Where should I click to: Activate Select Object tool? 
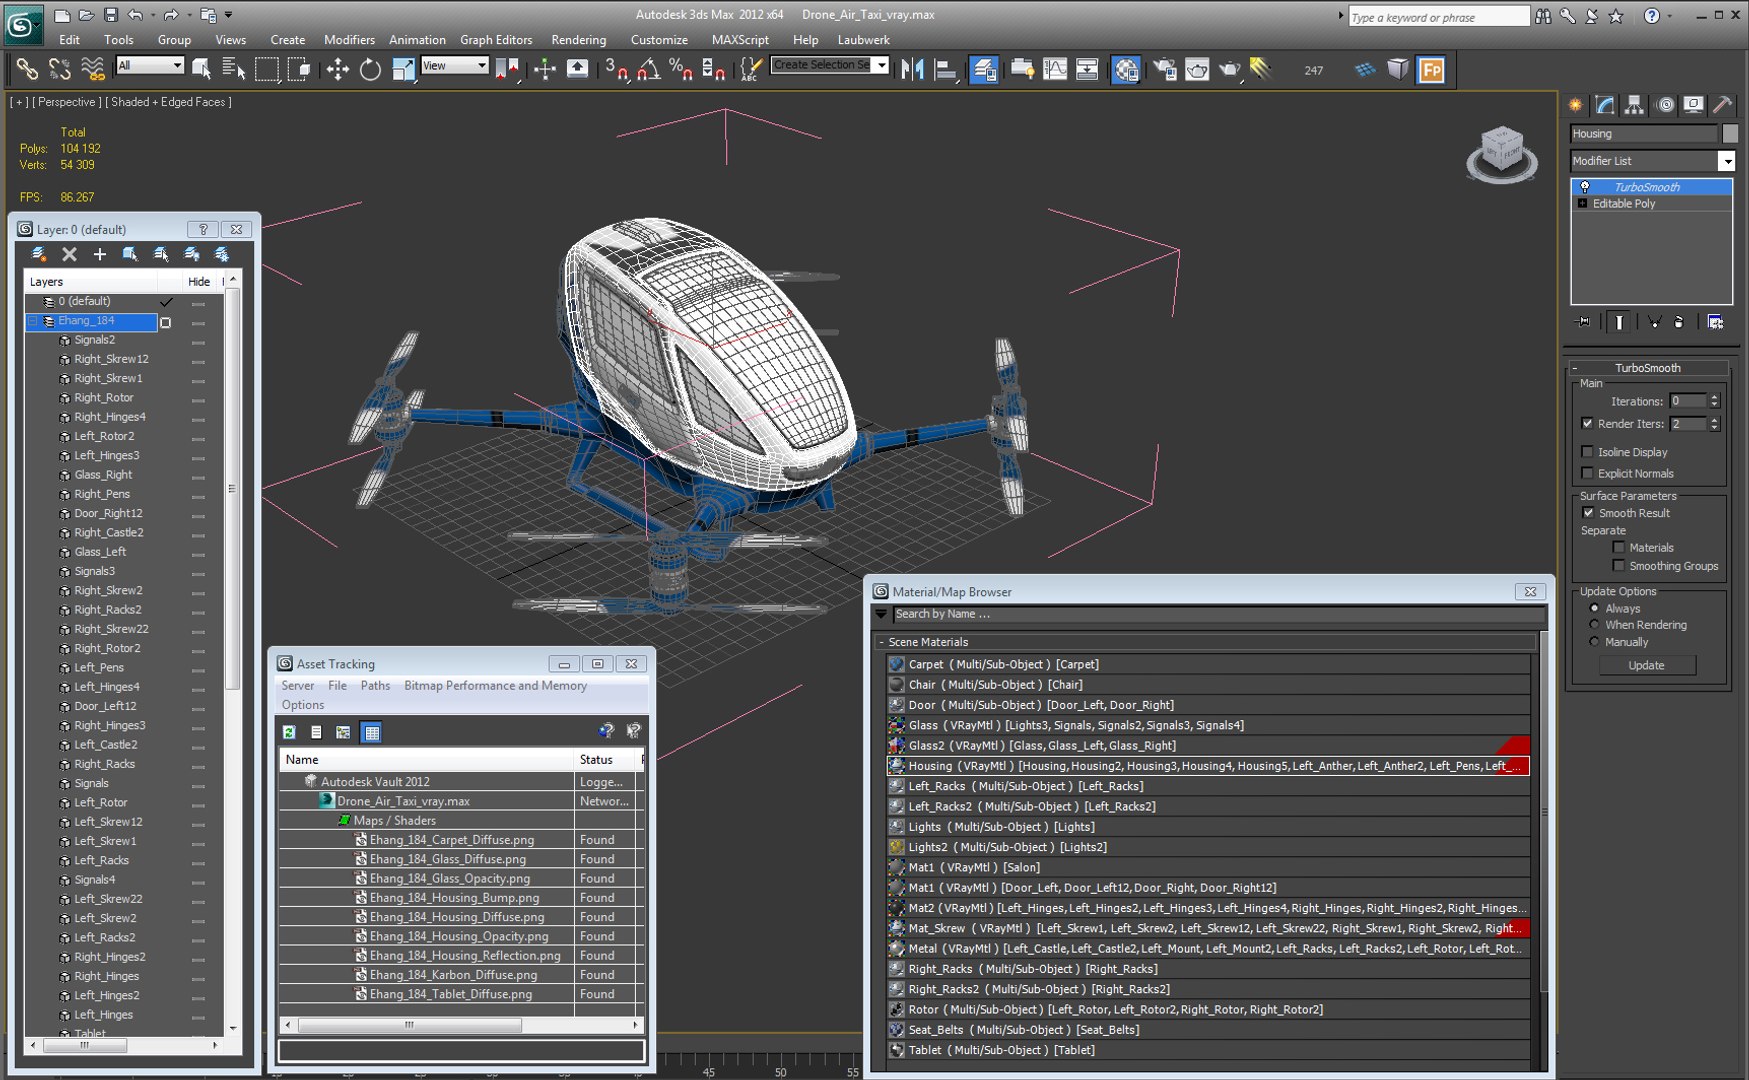click(202, 69)
